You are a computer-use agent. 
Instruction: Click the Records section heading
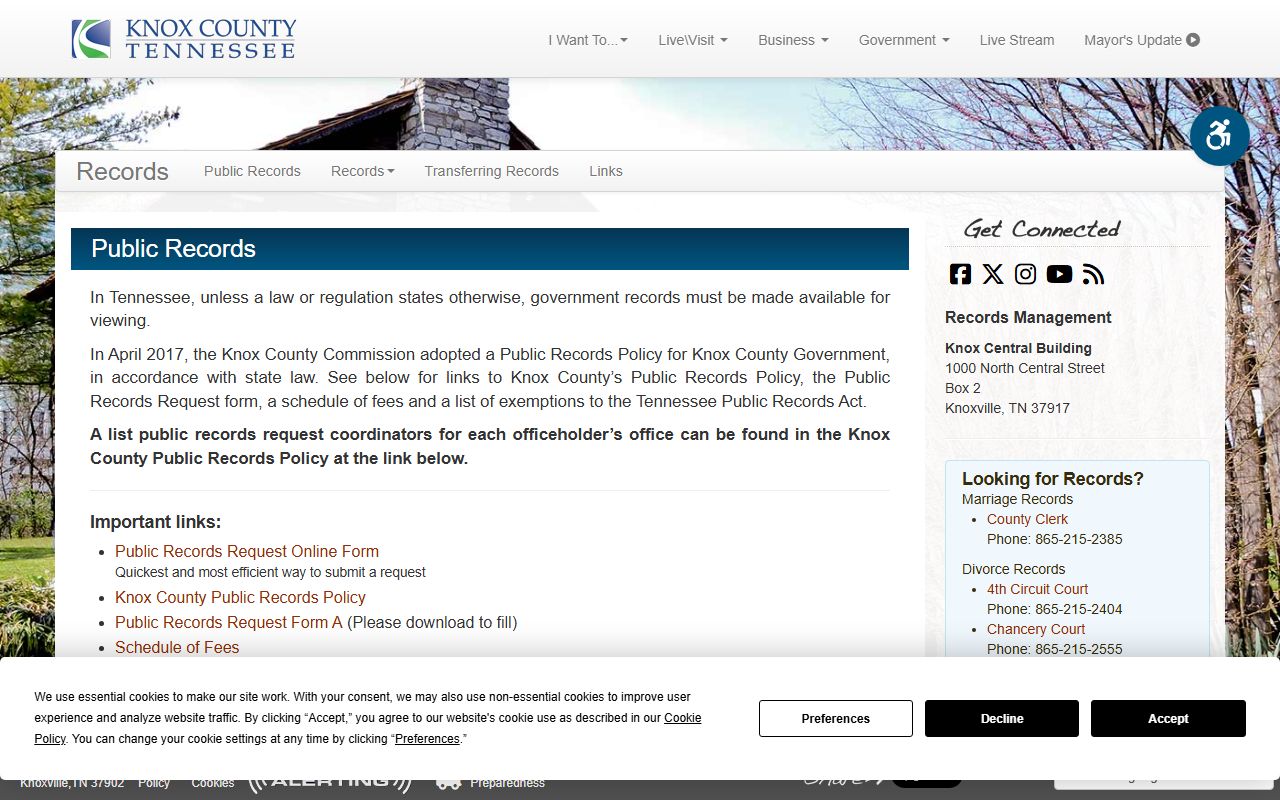click(122, 171)
